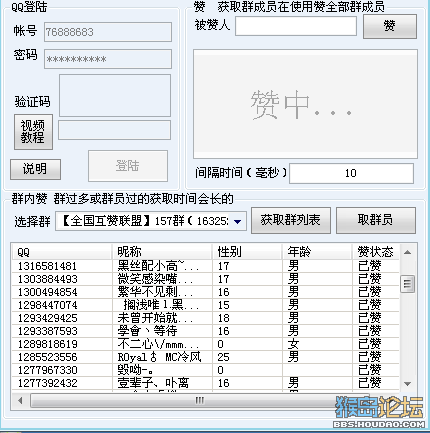This screenshot has height=433, width=430.
Task: Click the 年龄 column header
Action: (x=317, y=252)
